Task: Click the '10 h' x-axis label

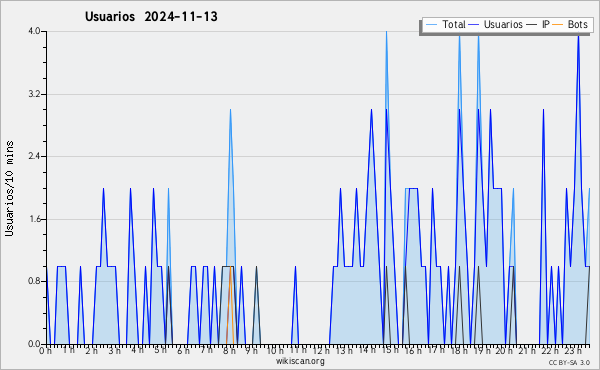Action: [x=275, y=350]
